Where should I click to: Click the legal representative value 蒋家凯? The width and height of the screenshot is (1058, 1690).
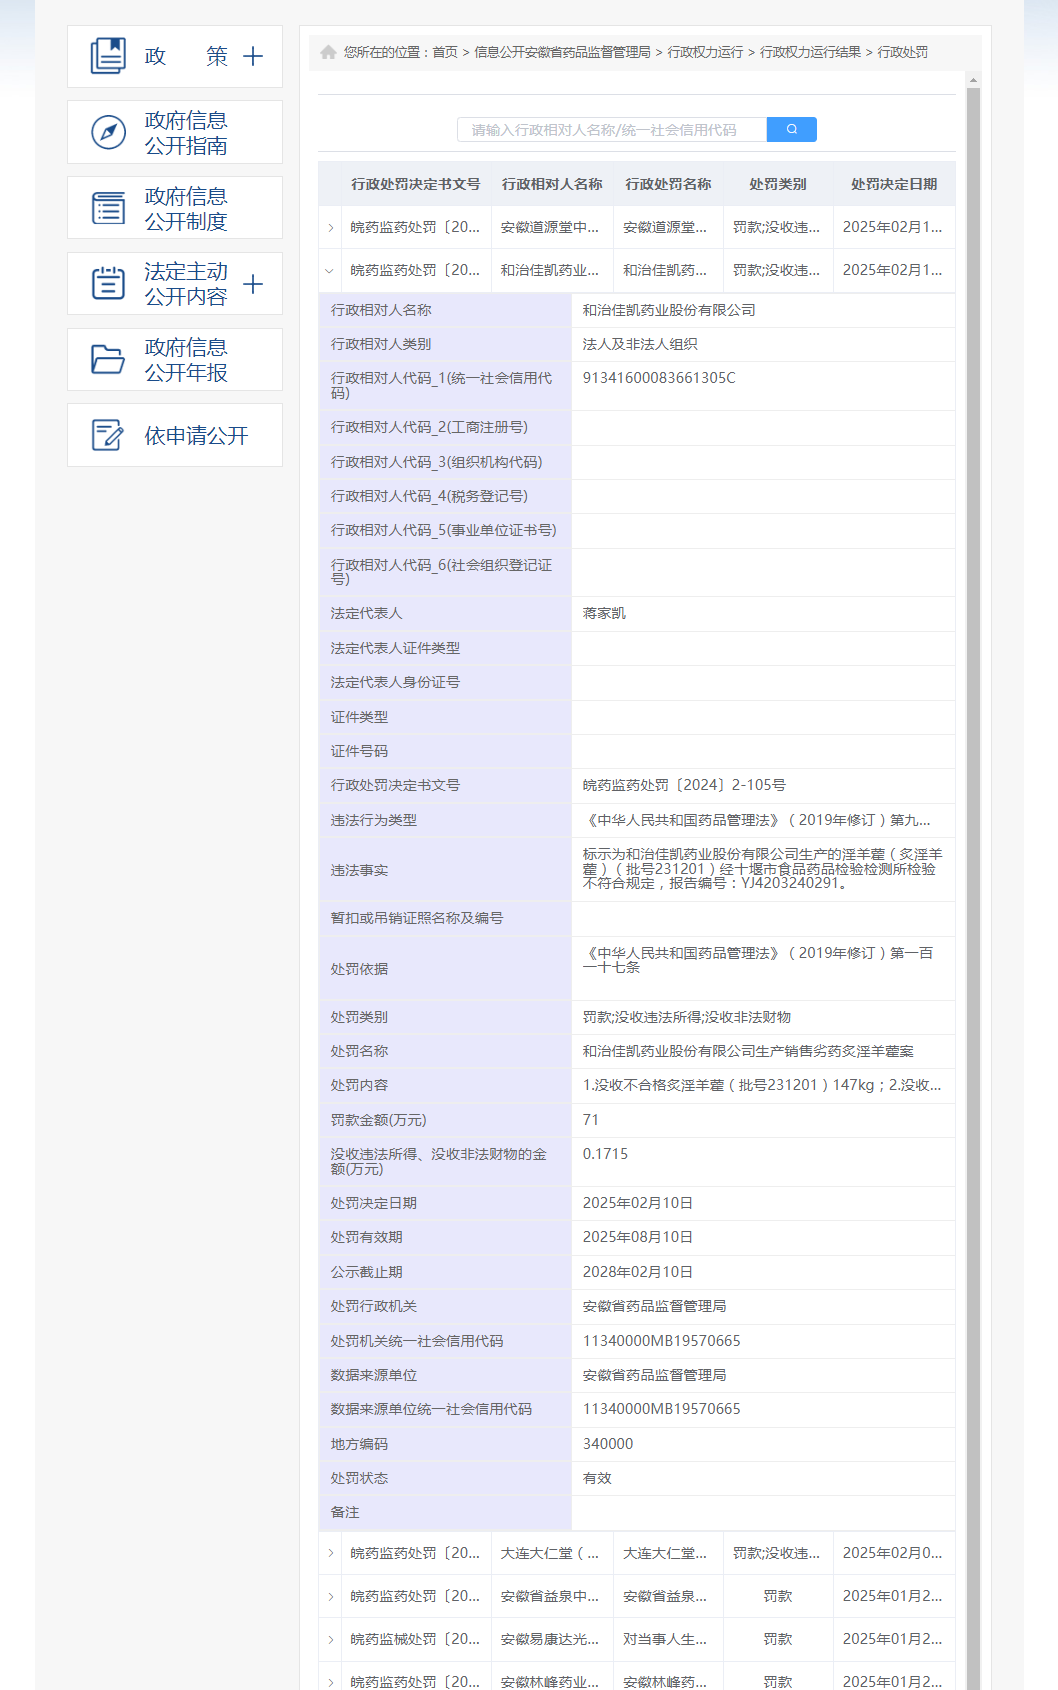pos(604,613)
